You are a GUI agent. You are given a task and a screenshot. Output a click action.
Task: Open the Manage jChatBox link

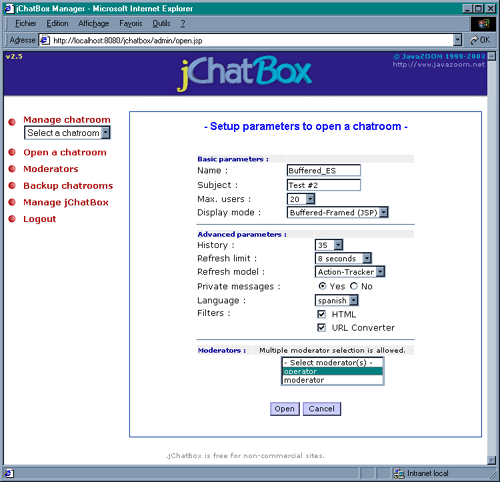[66, 202]
